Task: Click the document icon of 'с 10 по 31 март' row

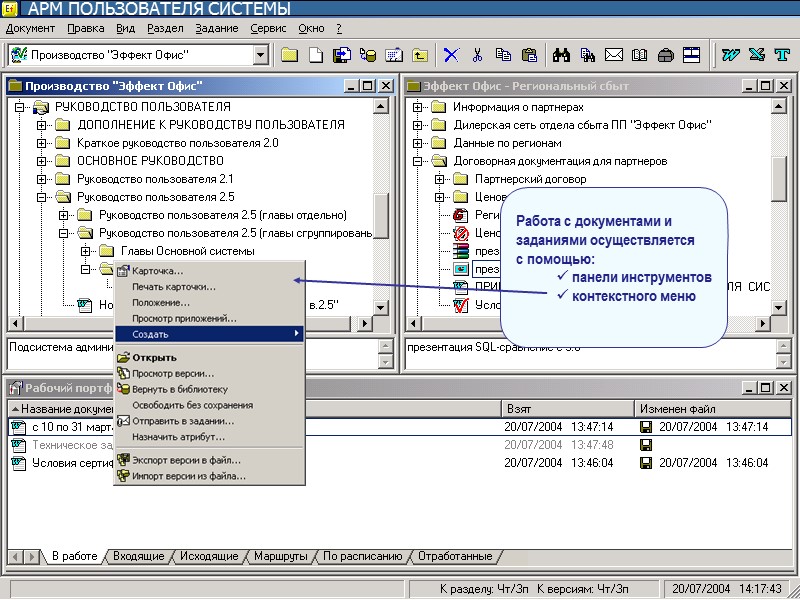Action: coord(19,427)
